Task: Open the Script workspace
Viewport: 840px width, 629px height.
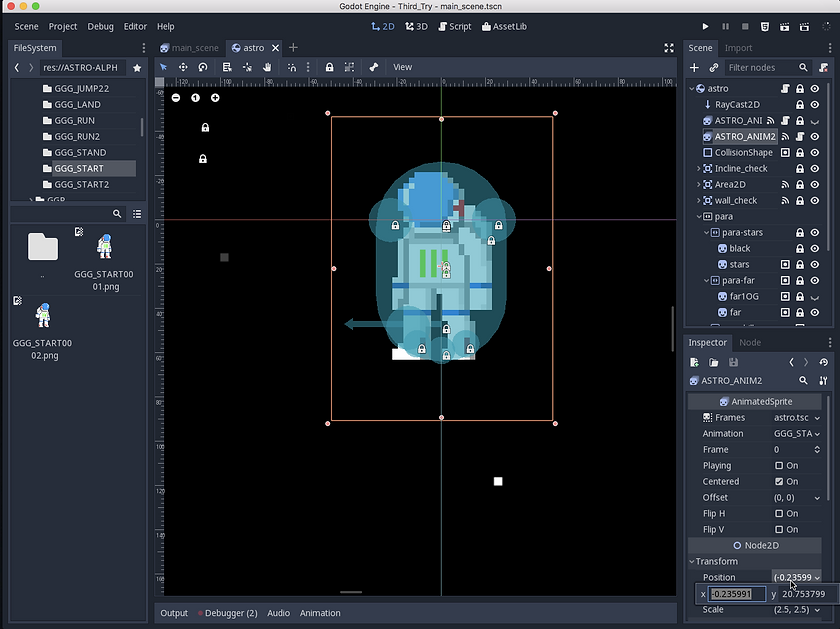Action: point(455,26)
